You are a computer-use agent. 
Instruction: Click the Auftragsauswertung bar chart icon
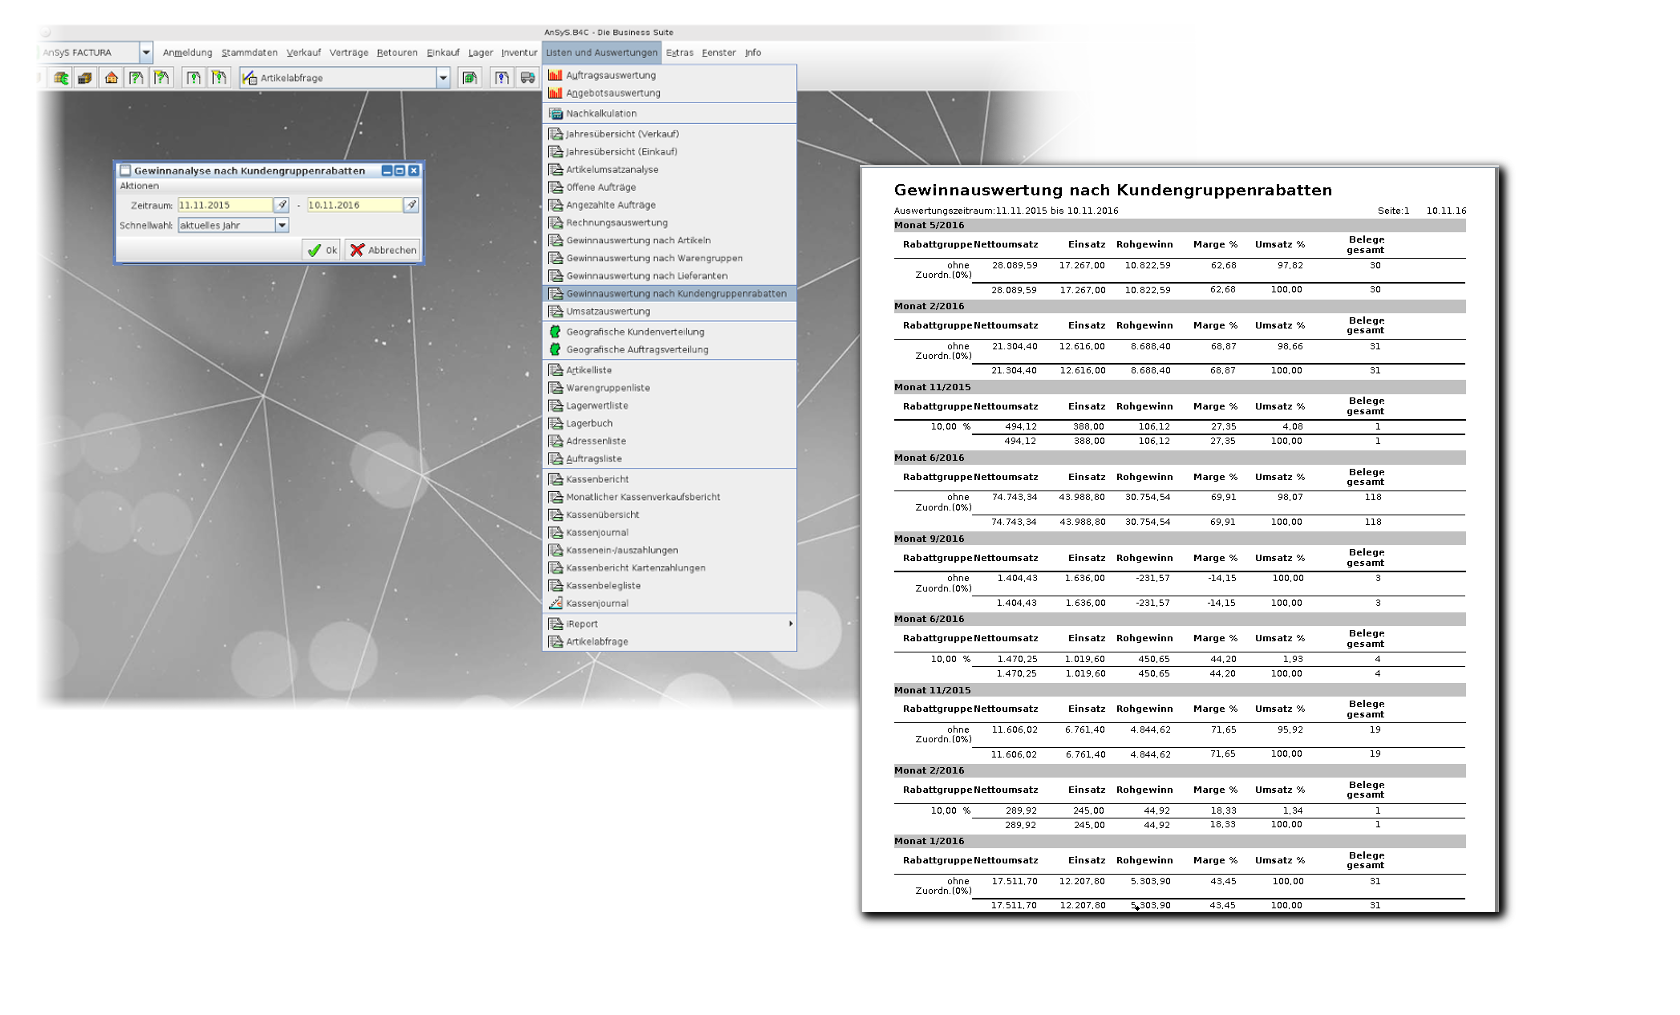point(556,75)
